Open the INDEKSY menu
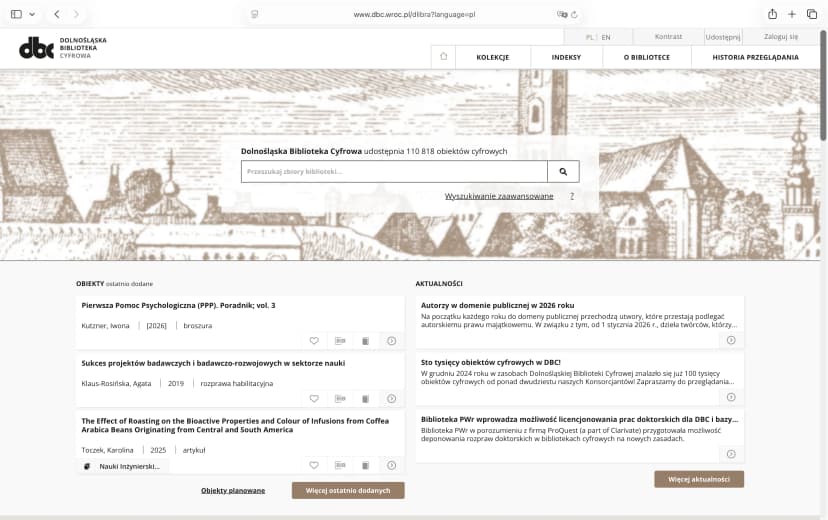 pos(566,57)
